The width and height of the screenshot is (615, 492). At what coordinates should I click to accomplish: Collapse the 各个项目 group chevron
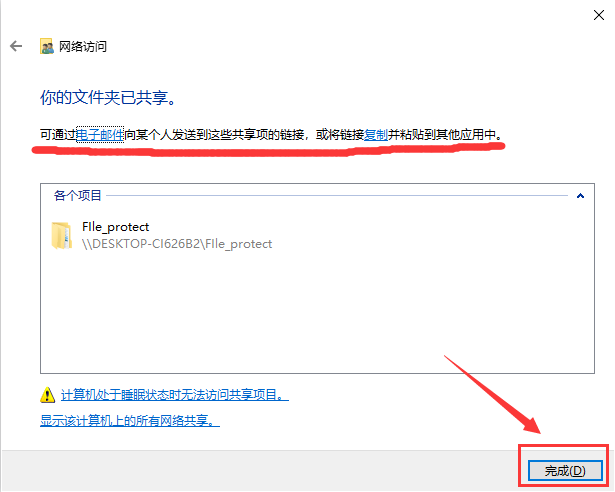click(x=580, y=195)
